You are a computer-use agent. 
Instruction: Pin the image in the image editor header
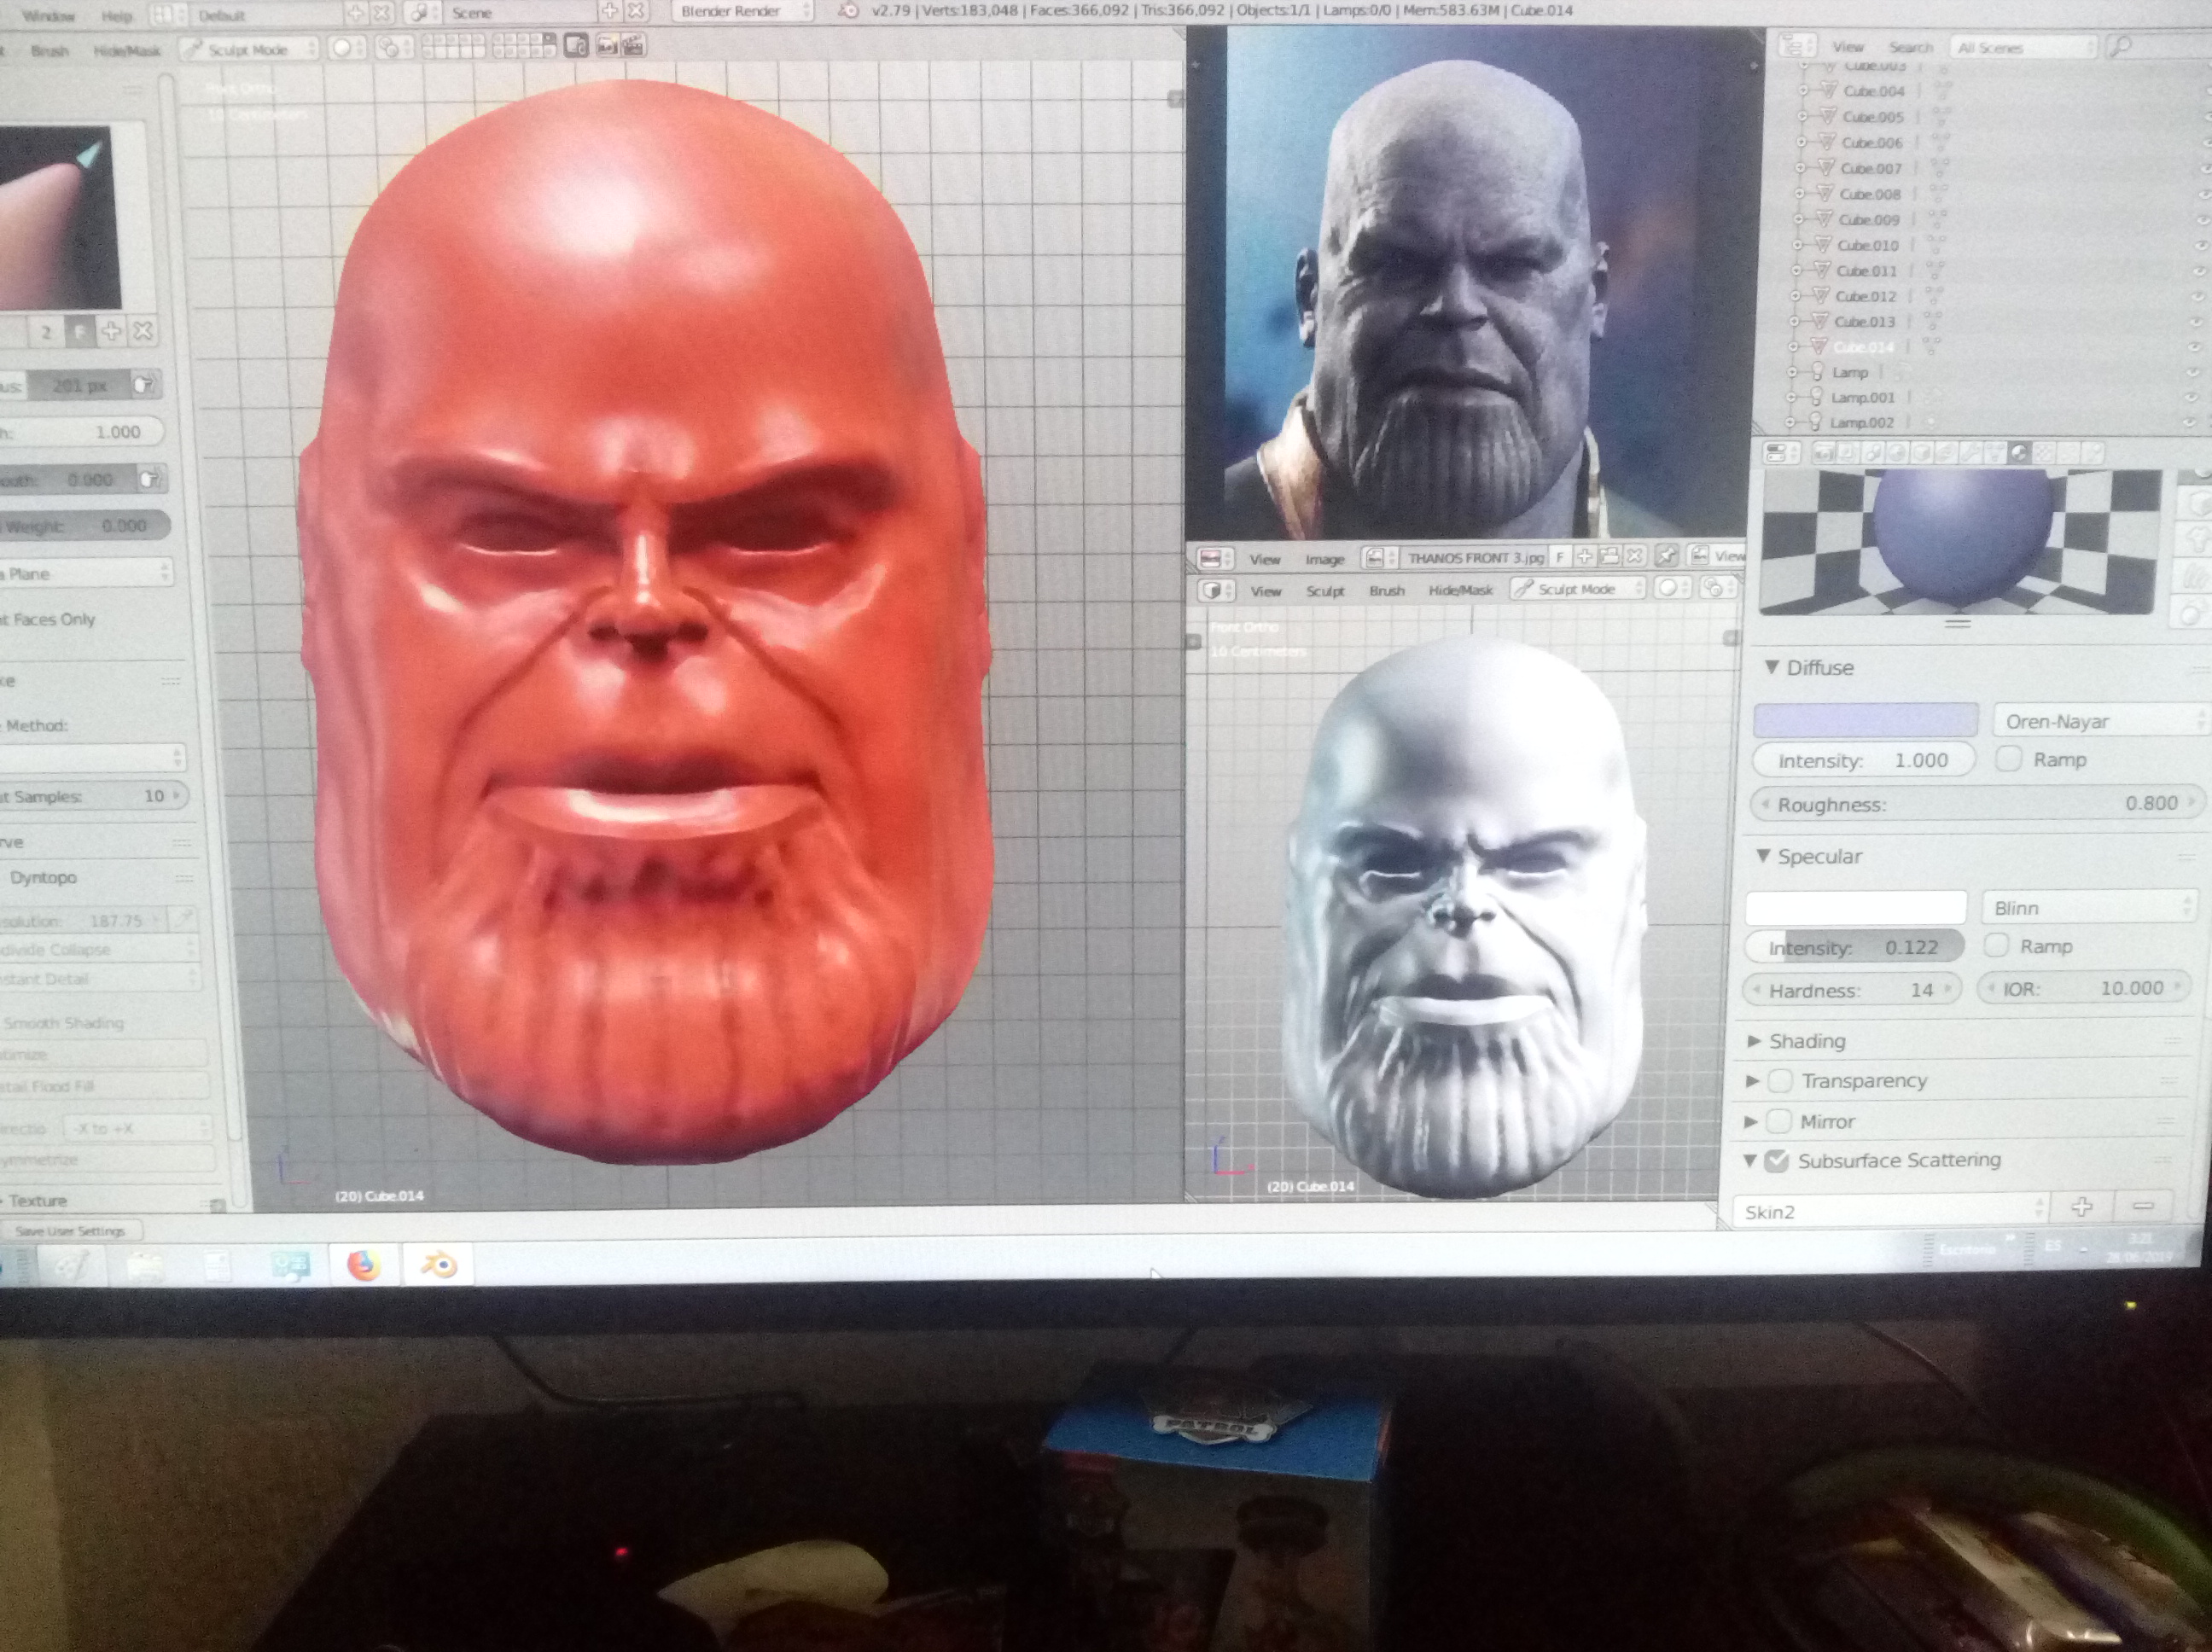click(1667, 557)
